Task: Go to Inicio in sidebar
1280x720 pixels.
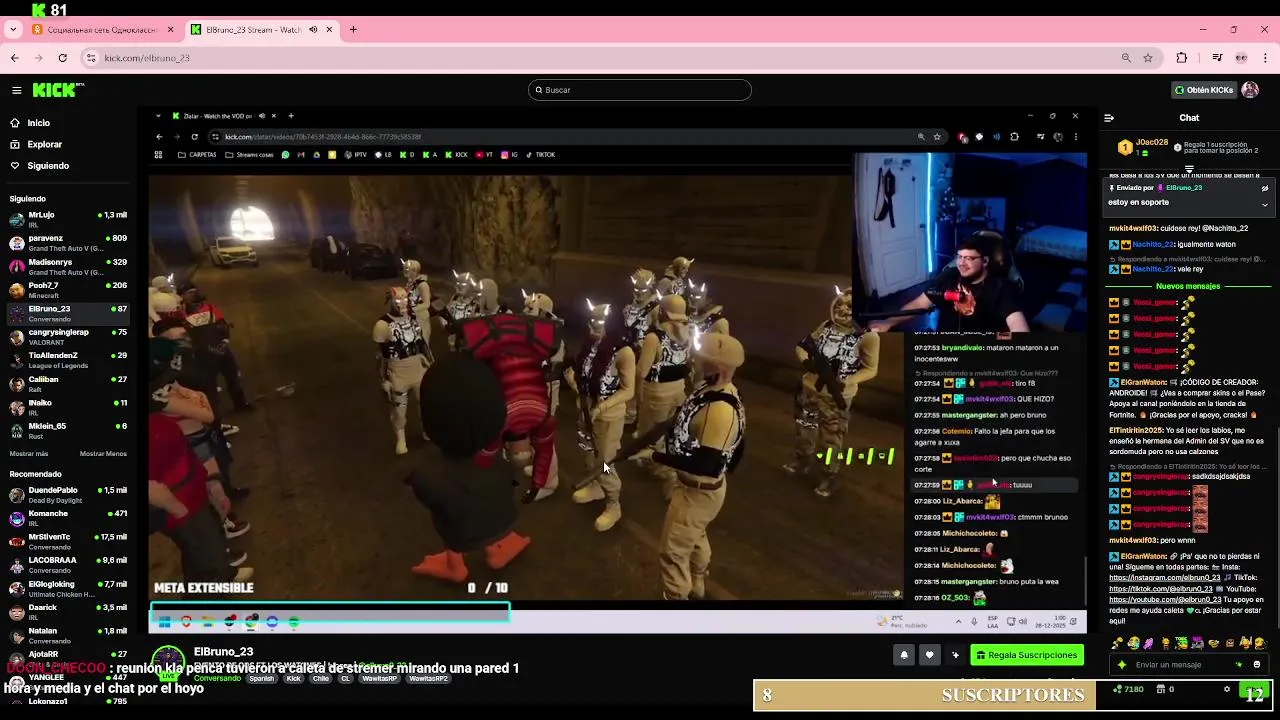Action: tap(38, 123)
